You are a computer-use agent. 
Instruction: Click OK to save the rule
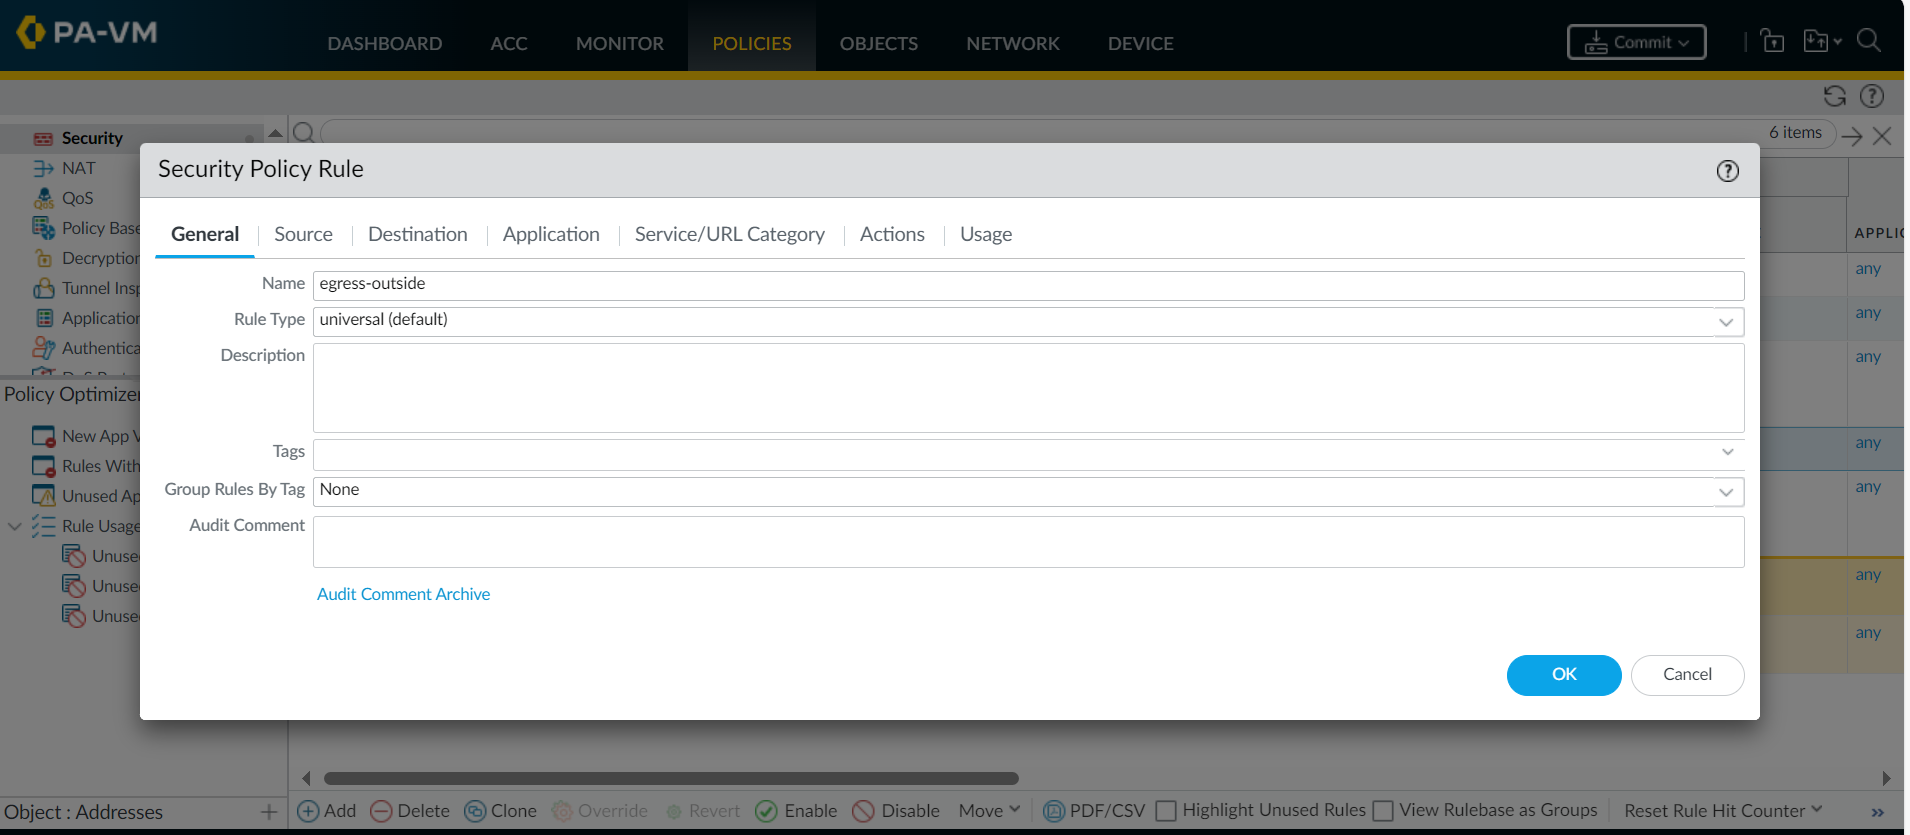pyautogui.click(x=1563, y=675)
